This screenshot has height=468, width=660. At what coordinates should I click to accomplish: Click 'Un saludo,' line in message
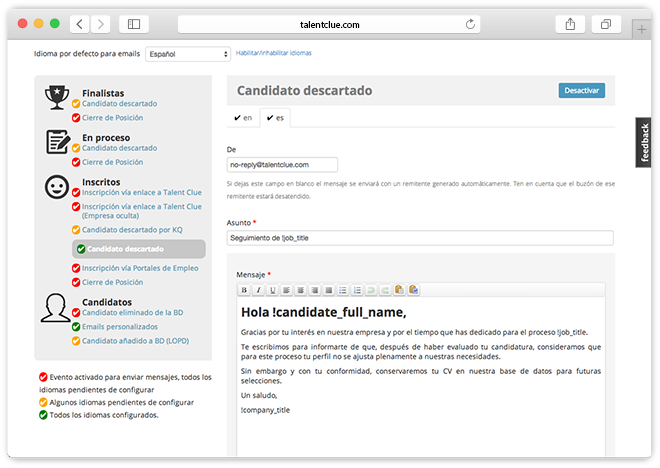point(259,396)
